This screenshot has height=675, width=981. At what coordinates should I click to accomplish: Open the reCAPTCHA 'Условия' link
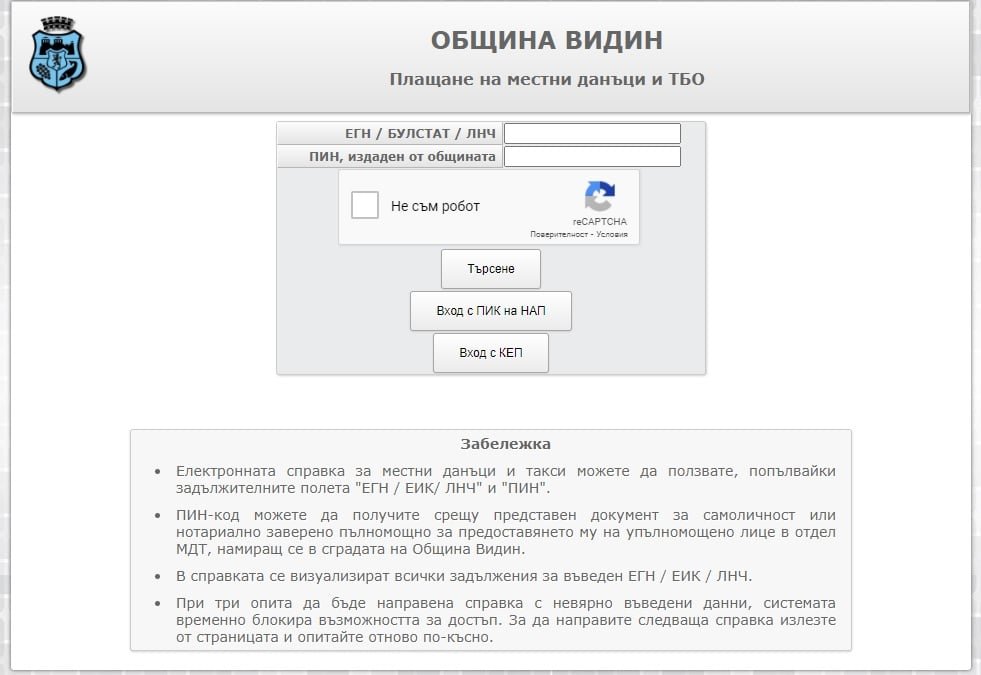tap(612, 235)
